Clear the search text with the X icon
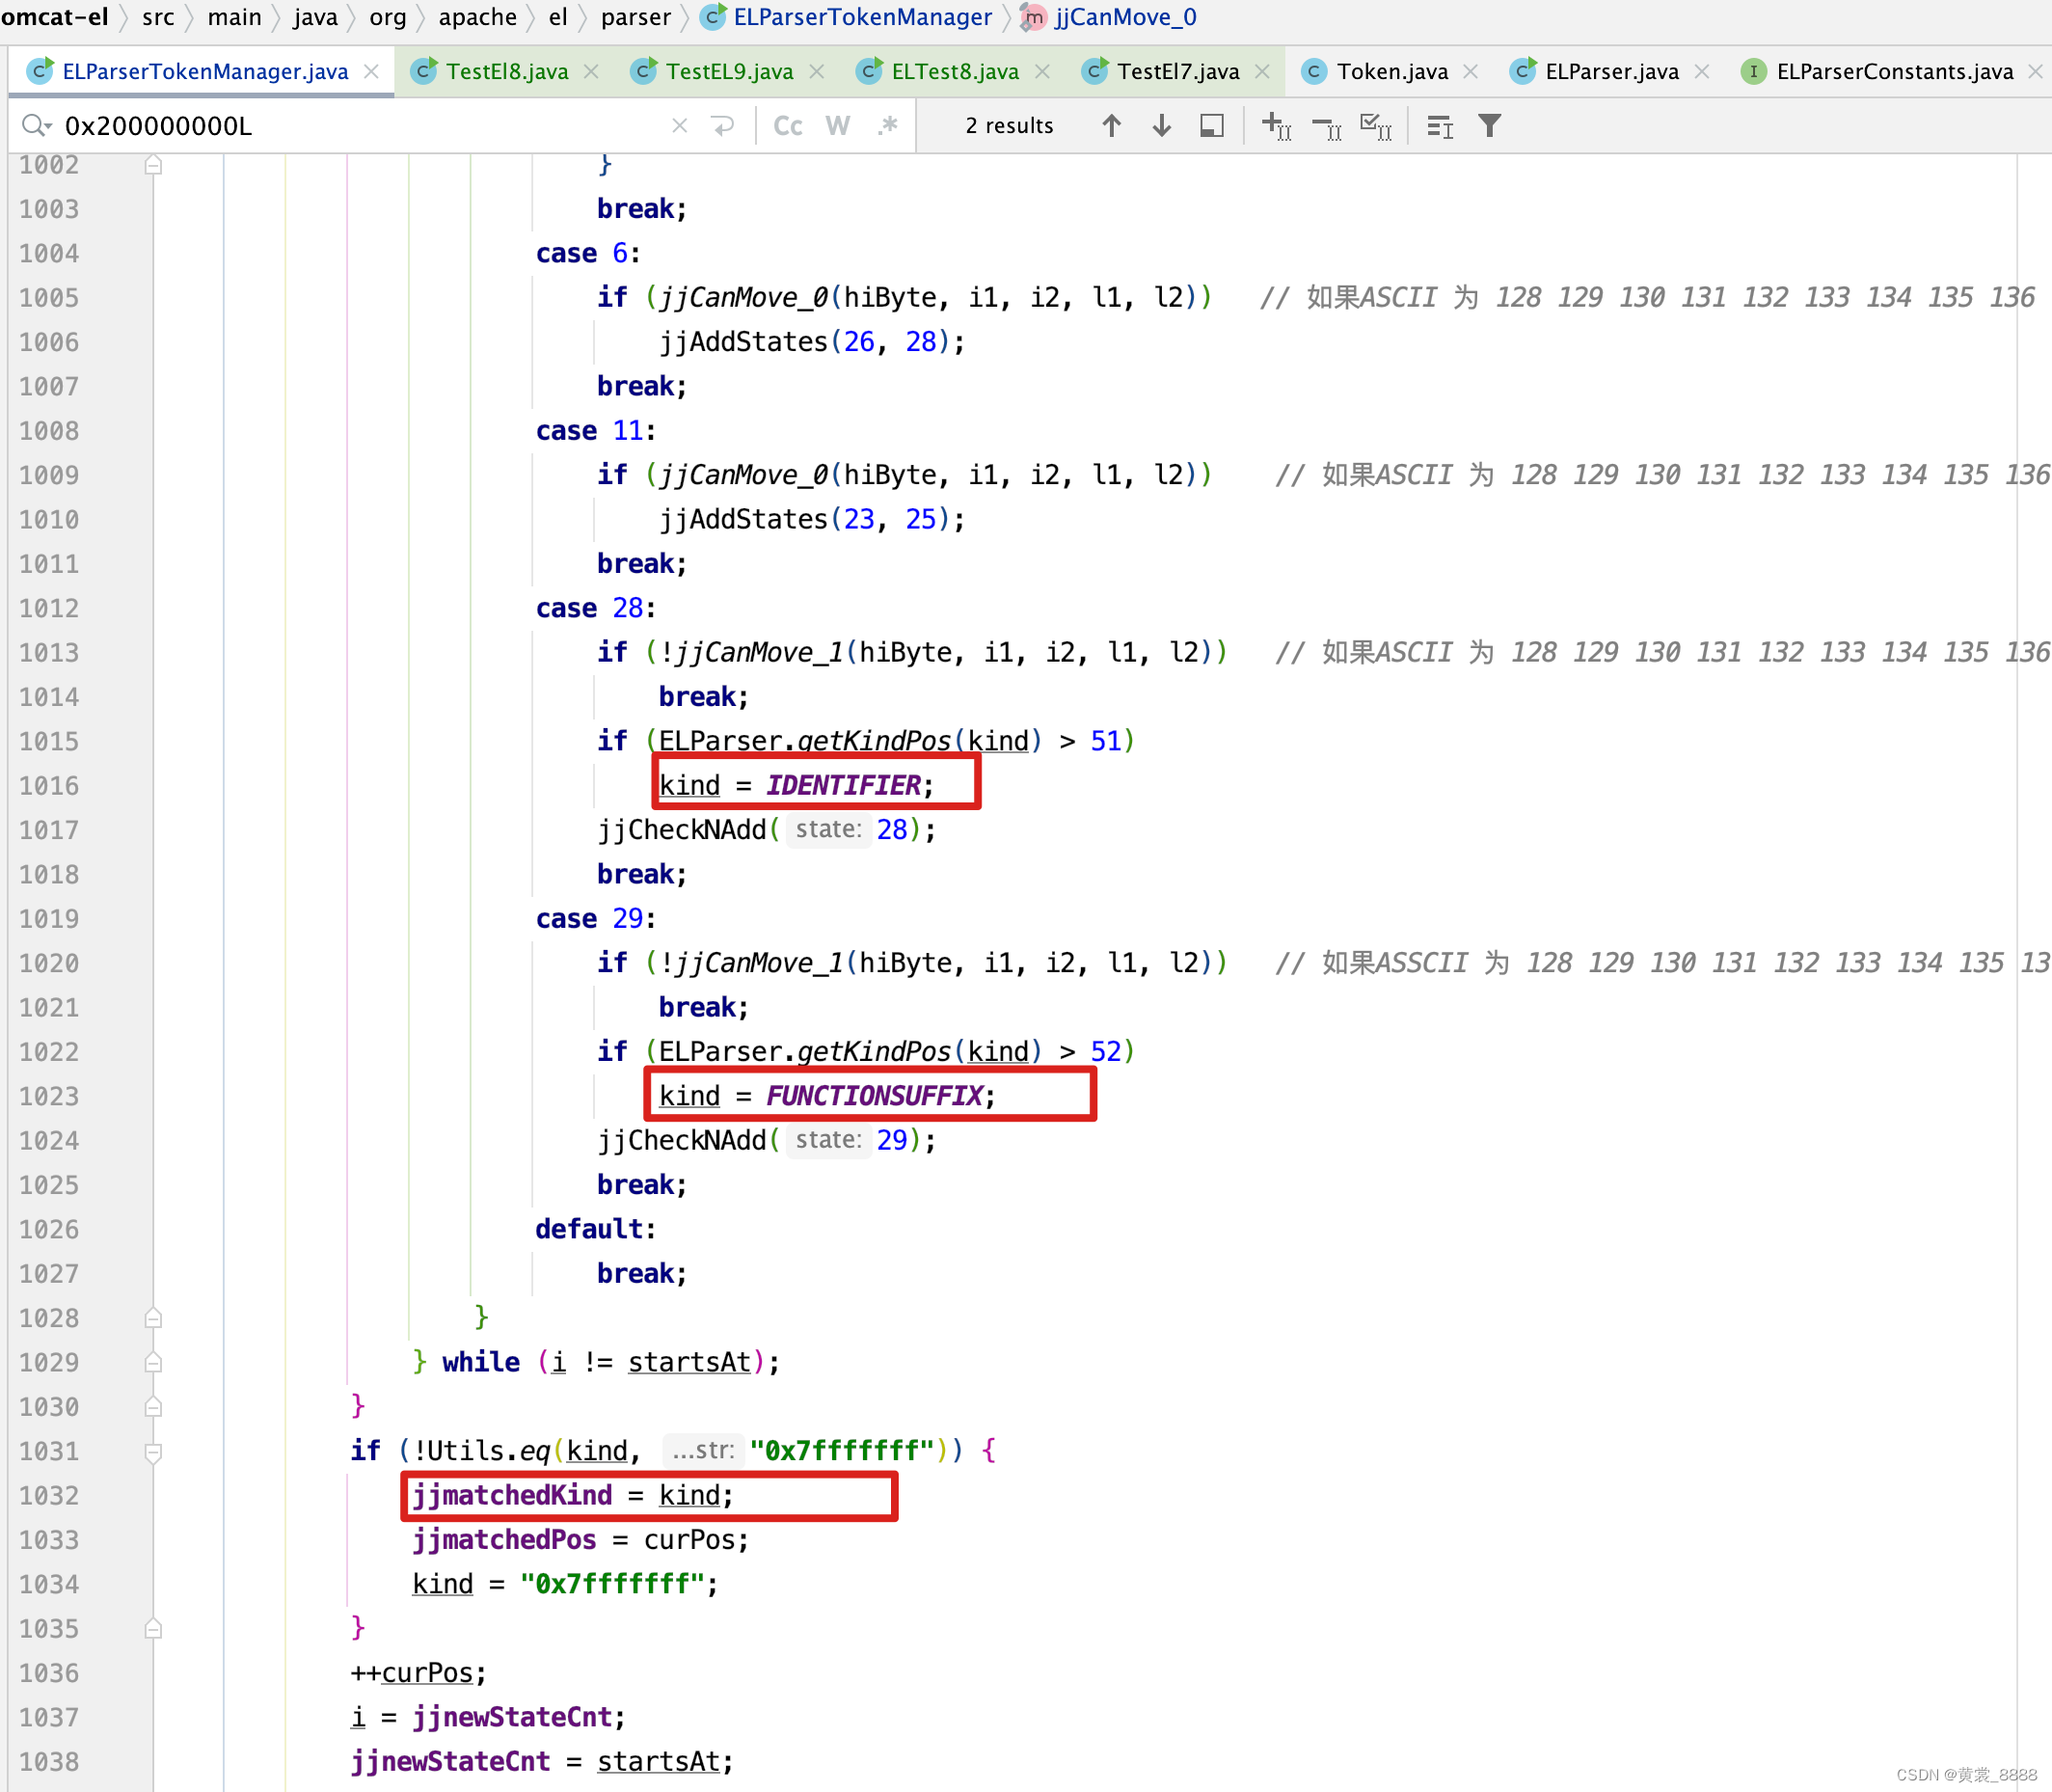The height and width of the screenshot is (1792, 2052). coord(680,126)
